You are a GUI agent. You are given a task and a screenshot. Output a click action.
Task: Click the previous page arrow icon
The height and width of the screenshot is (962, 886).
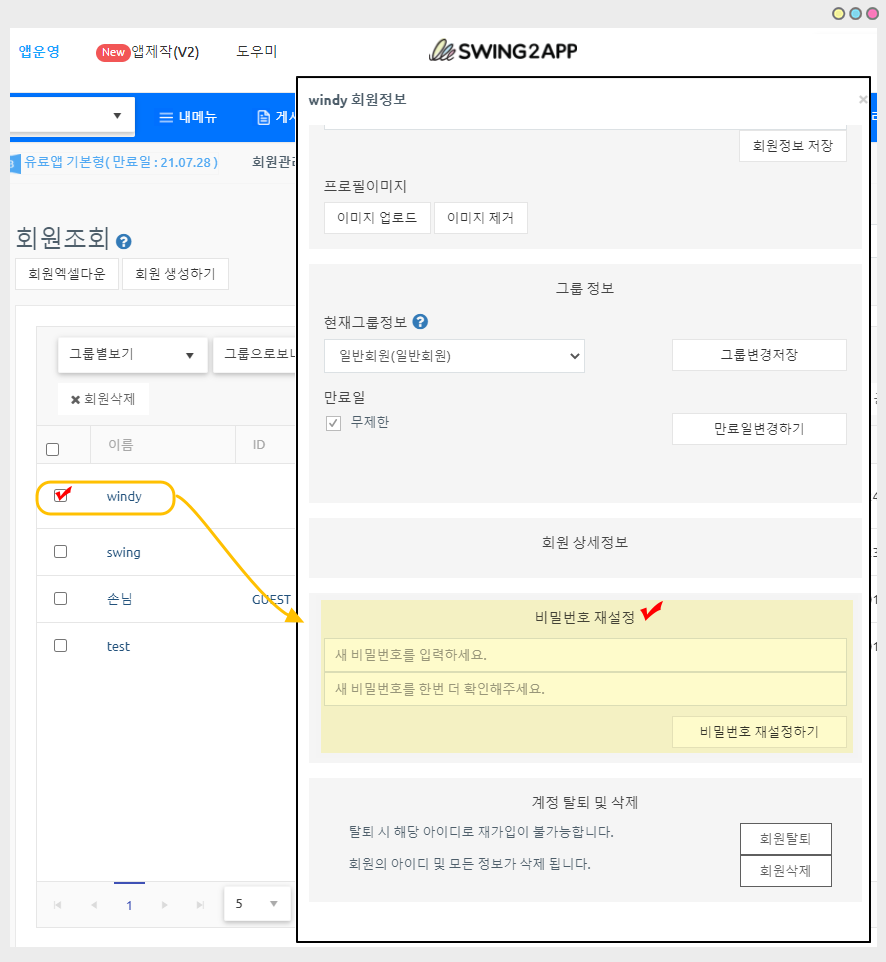coord(94,905)
